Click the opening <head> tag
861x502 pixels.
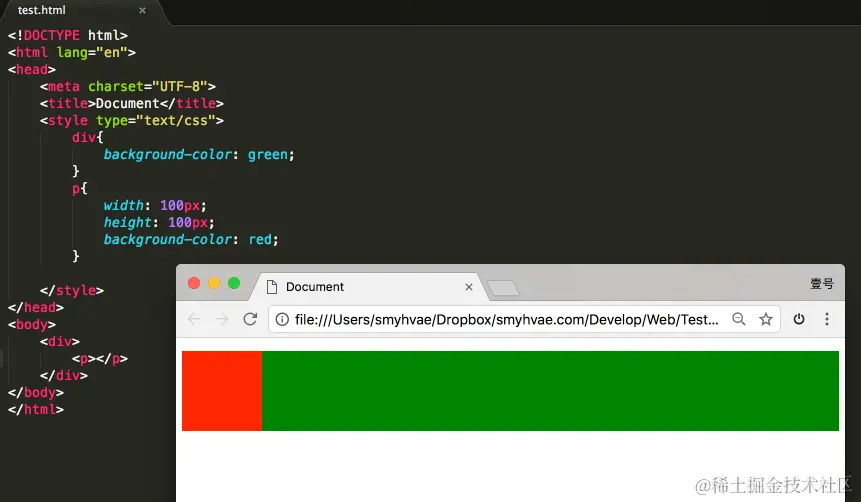32,69
